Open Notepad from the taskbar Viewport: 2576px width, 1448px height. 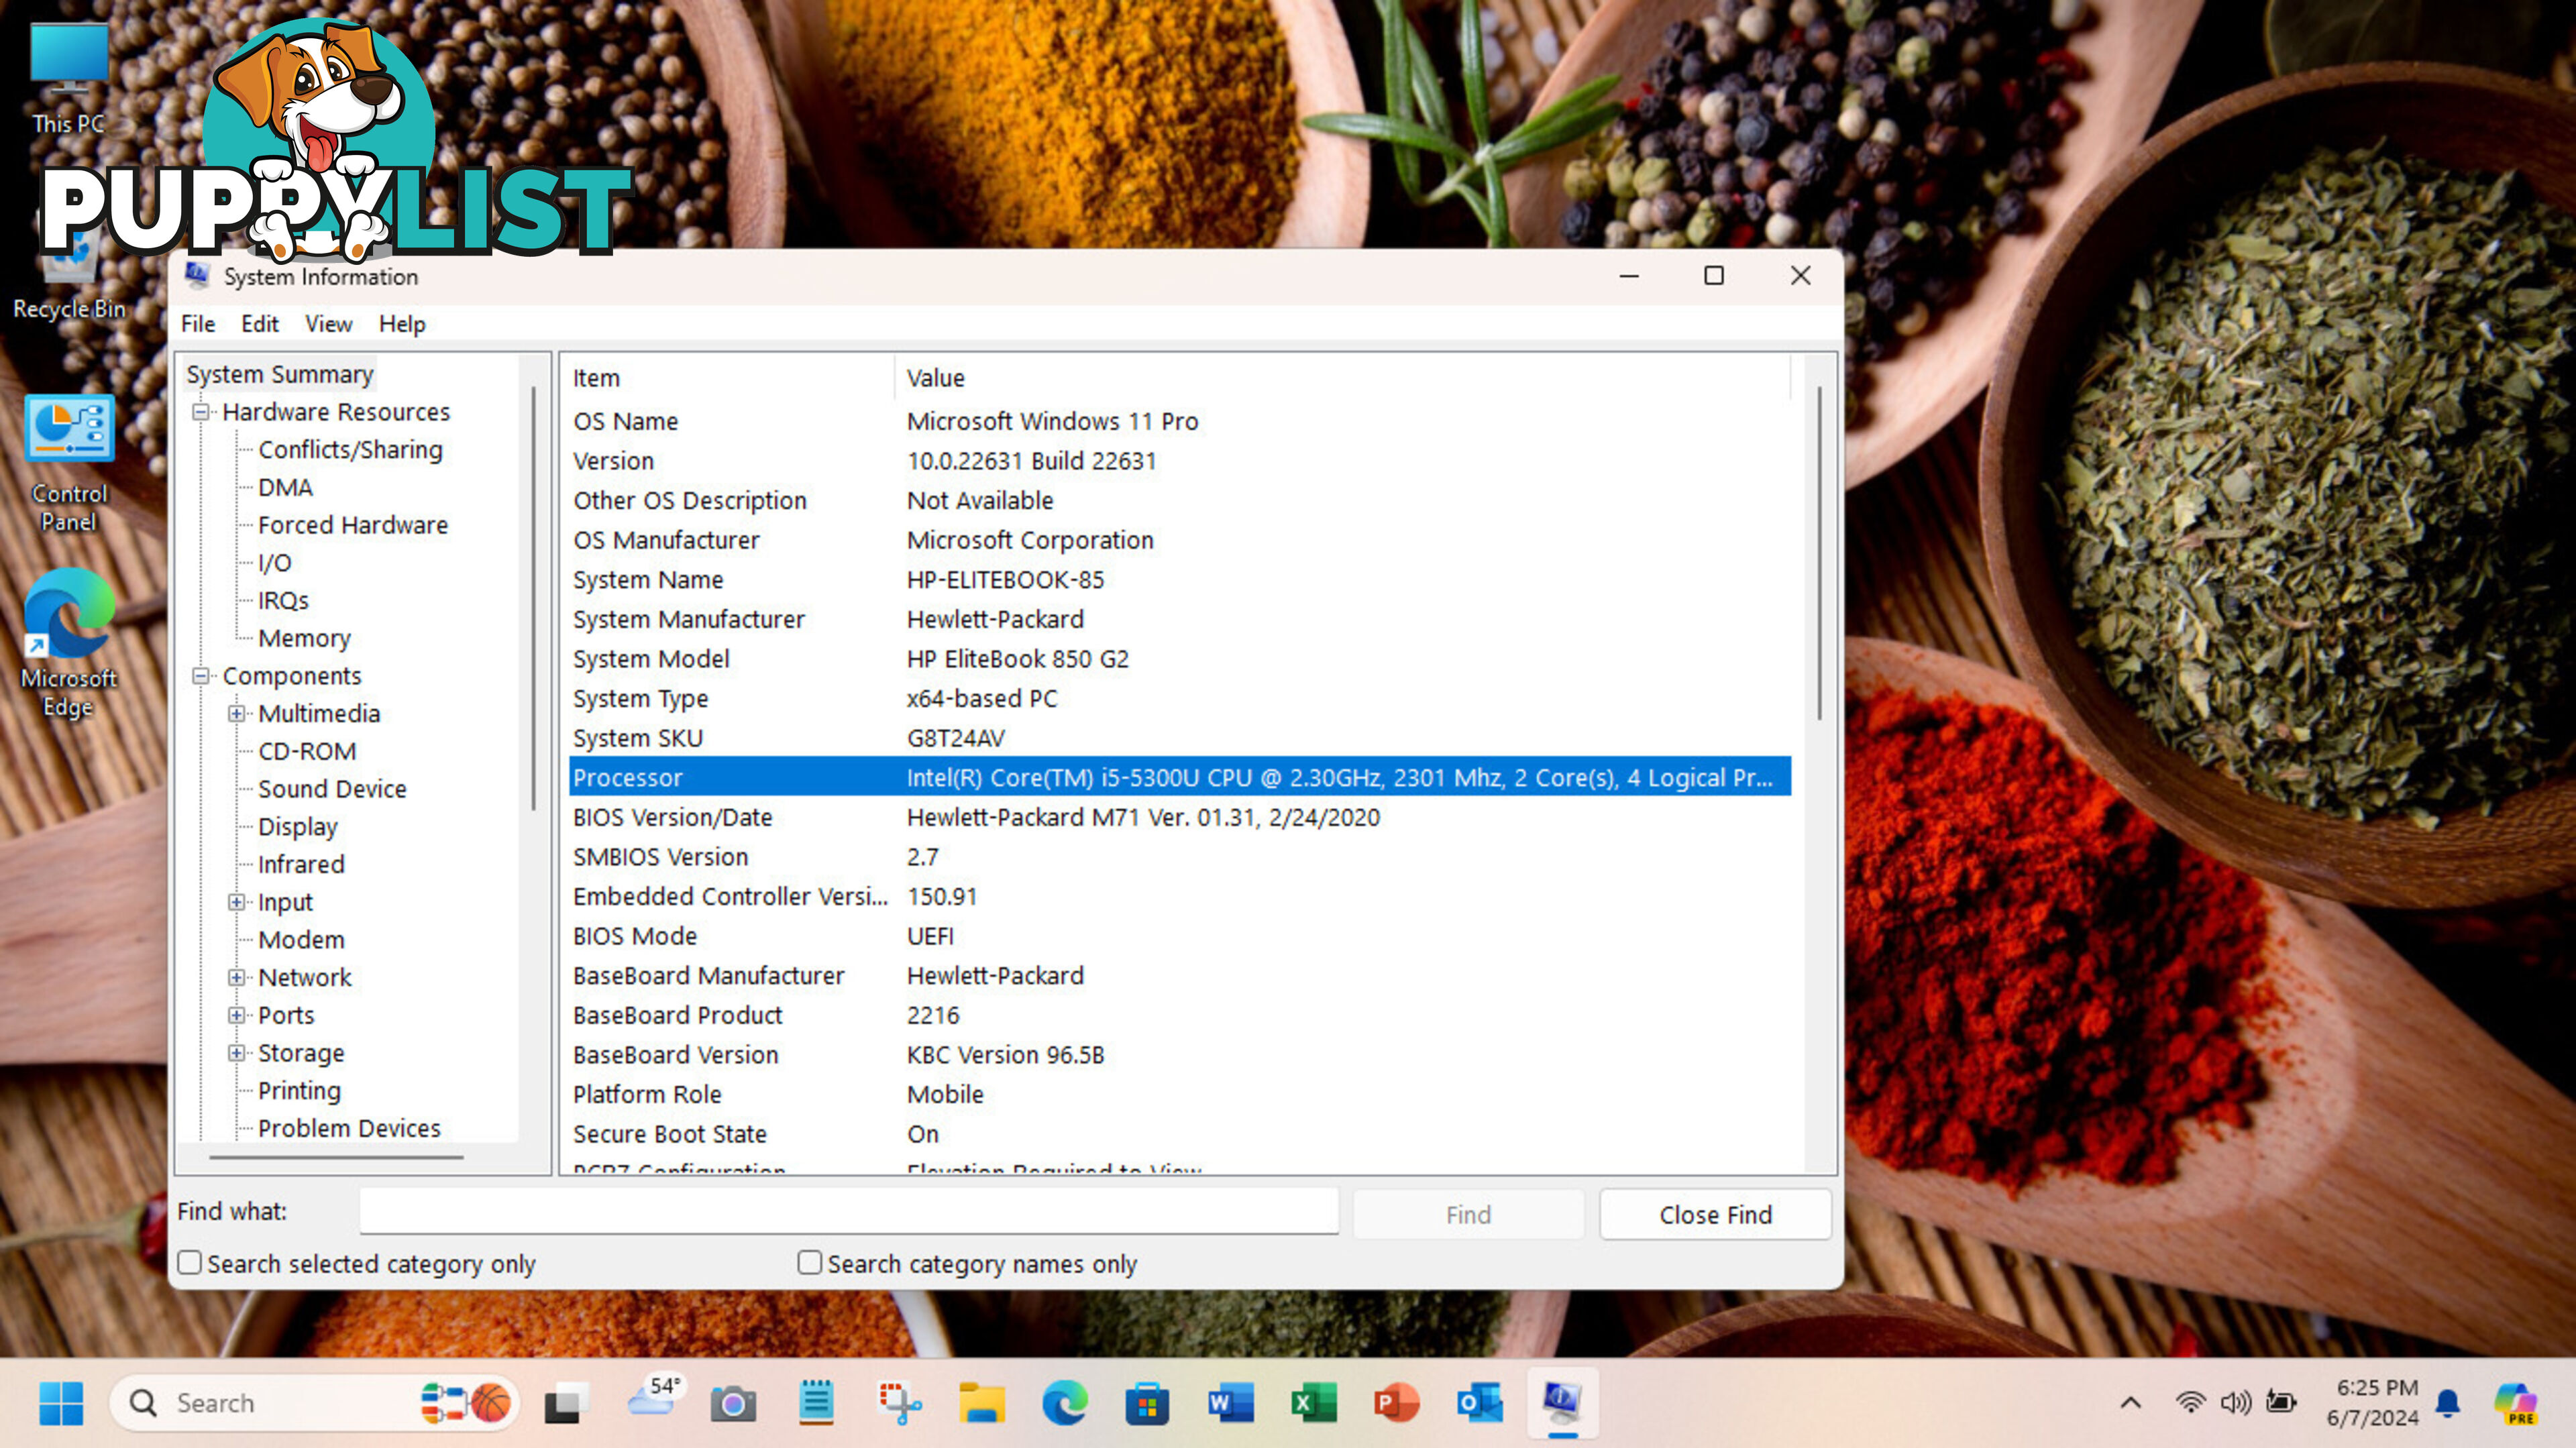pyautogui.click(x=816, y=1403)
